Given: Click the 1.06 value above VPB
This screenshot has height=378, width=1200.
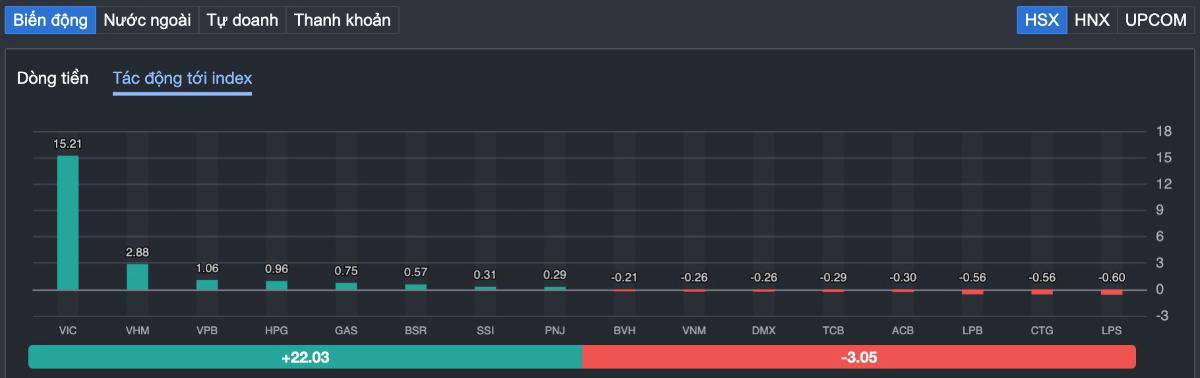Looking at the screenshot, I should click(x=207, y=269).
